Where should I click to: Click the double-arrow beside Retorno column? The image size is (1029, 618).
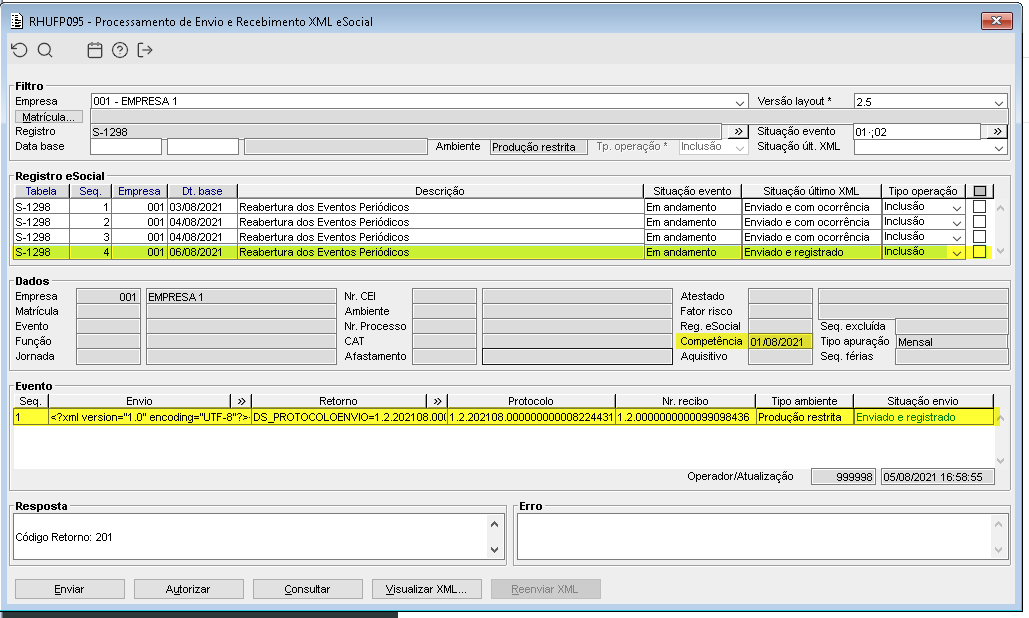437,401
